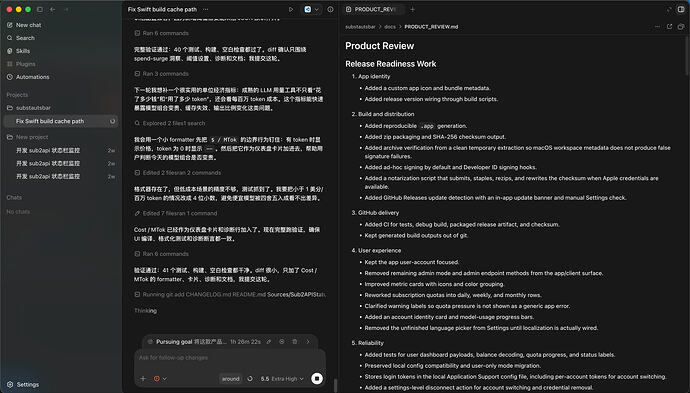Click the copy icon in document header
This screenshot has height=393, width=690.
(681, 27)
